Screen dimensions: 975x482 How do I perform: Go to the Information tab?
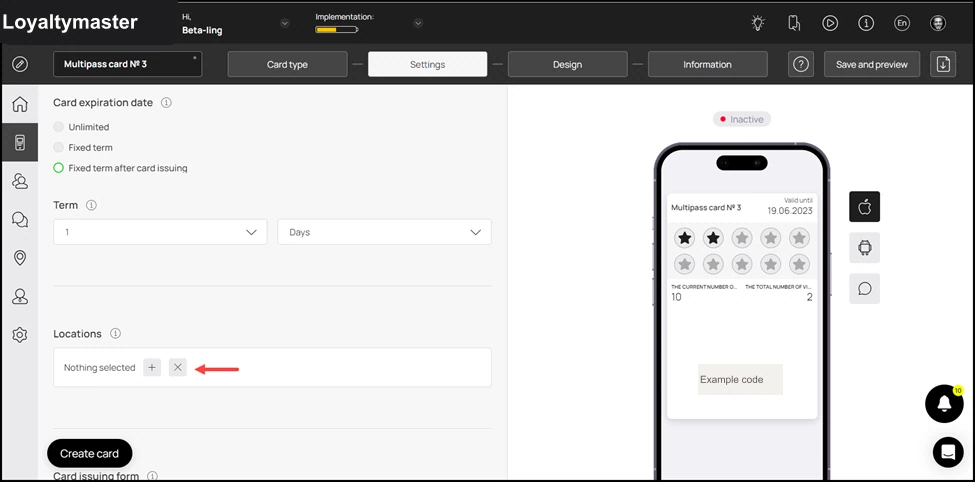pos(708,64)
